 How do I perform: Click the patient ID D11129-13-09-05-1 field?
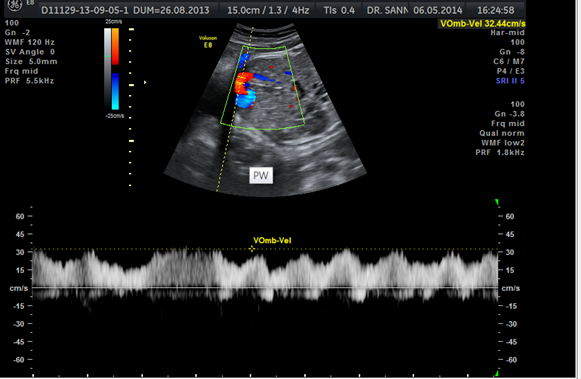tap(85, 10)
